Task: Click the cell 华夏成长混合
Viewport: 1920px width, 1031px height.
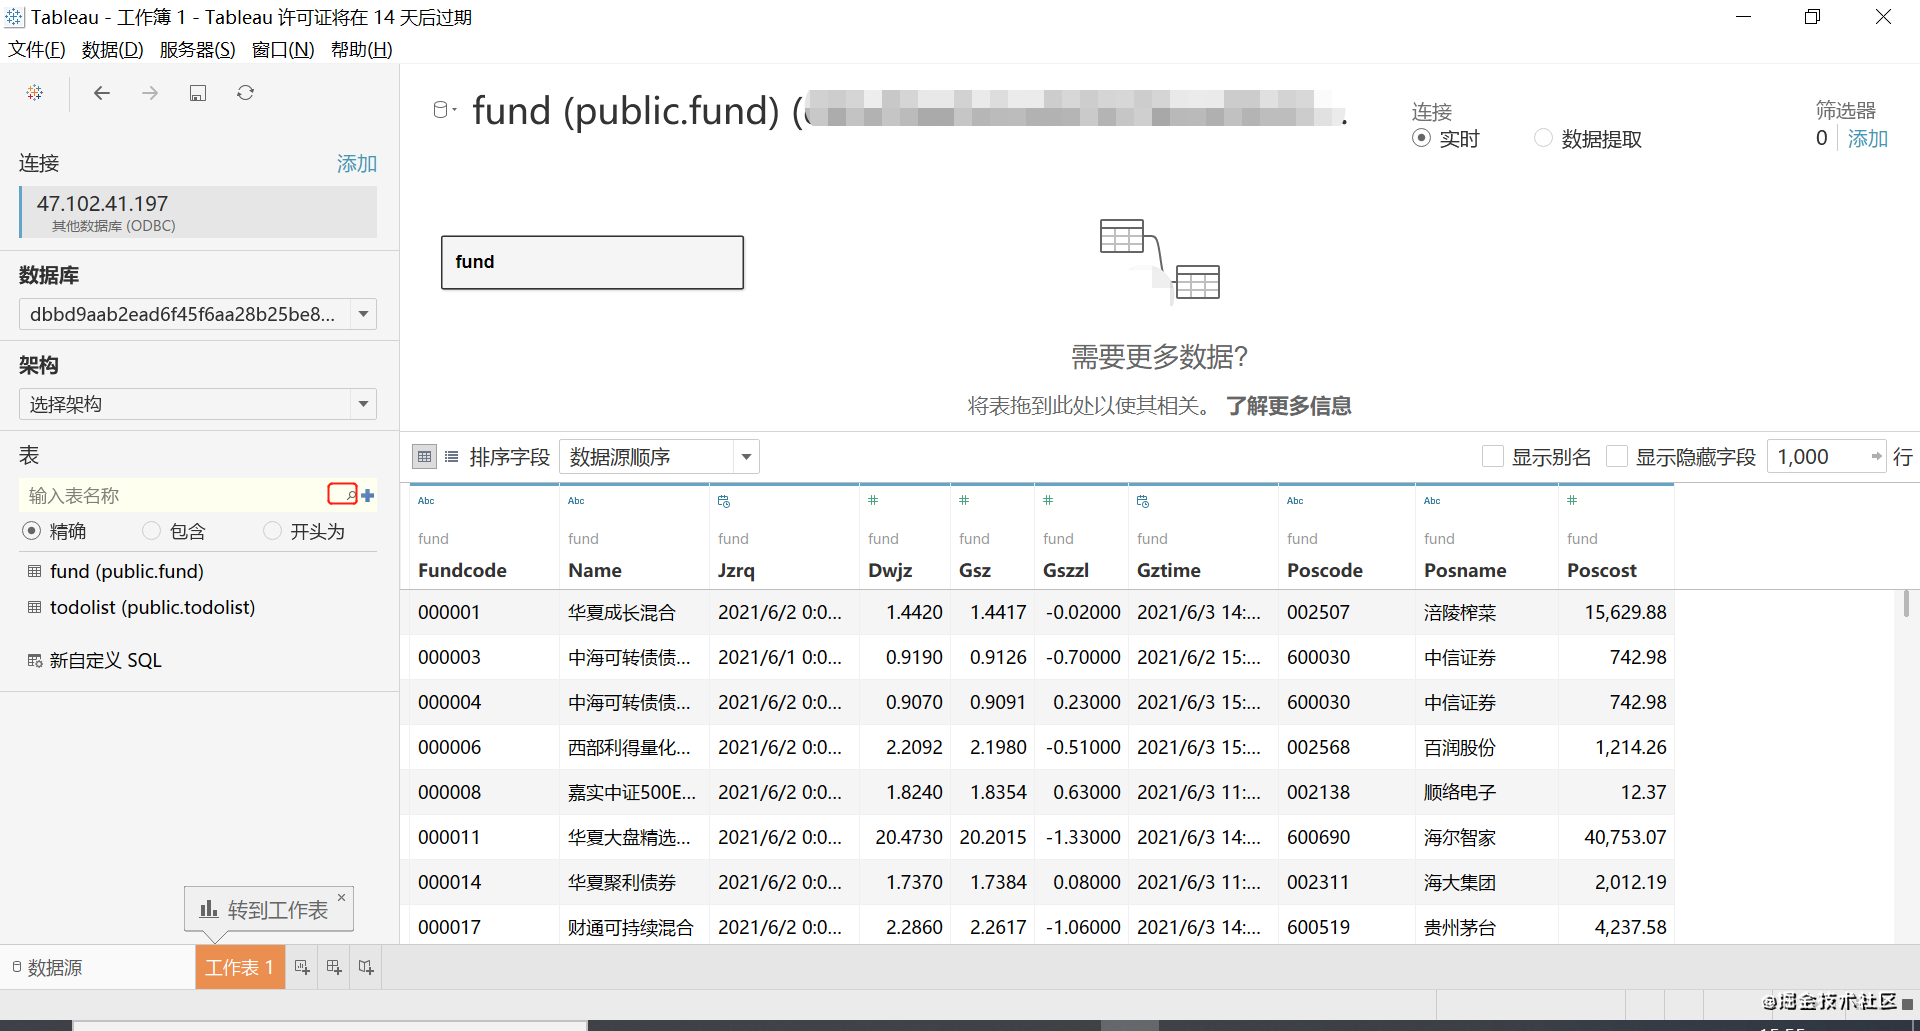Action: point(621,612)
